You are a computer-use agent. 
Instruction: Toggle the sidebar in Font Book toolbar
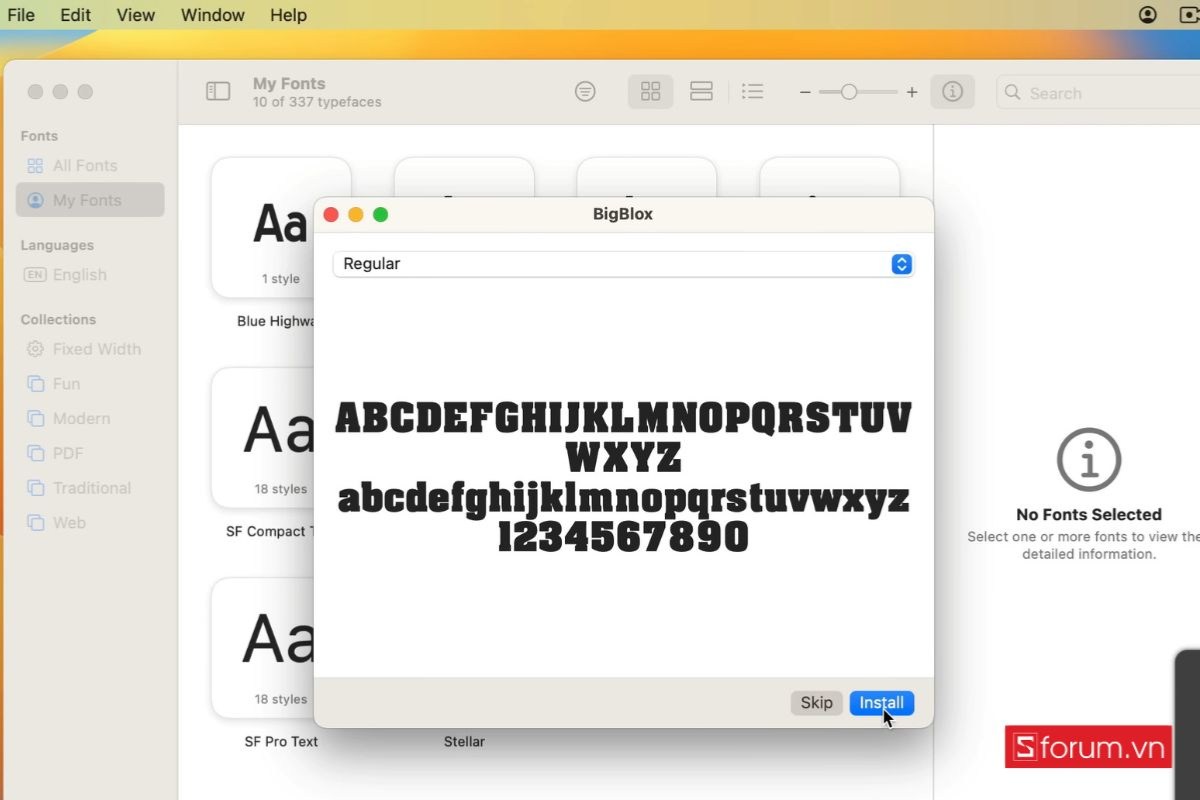pos(218,92)
